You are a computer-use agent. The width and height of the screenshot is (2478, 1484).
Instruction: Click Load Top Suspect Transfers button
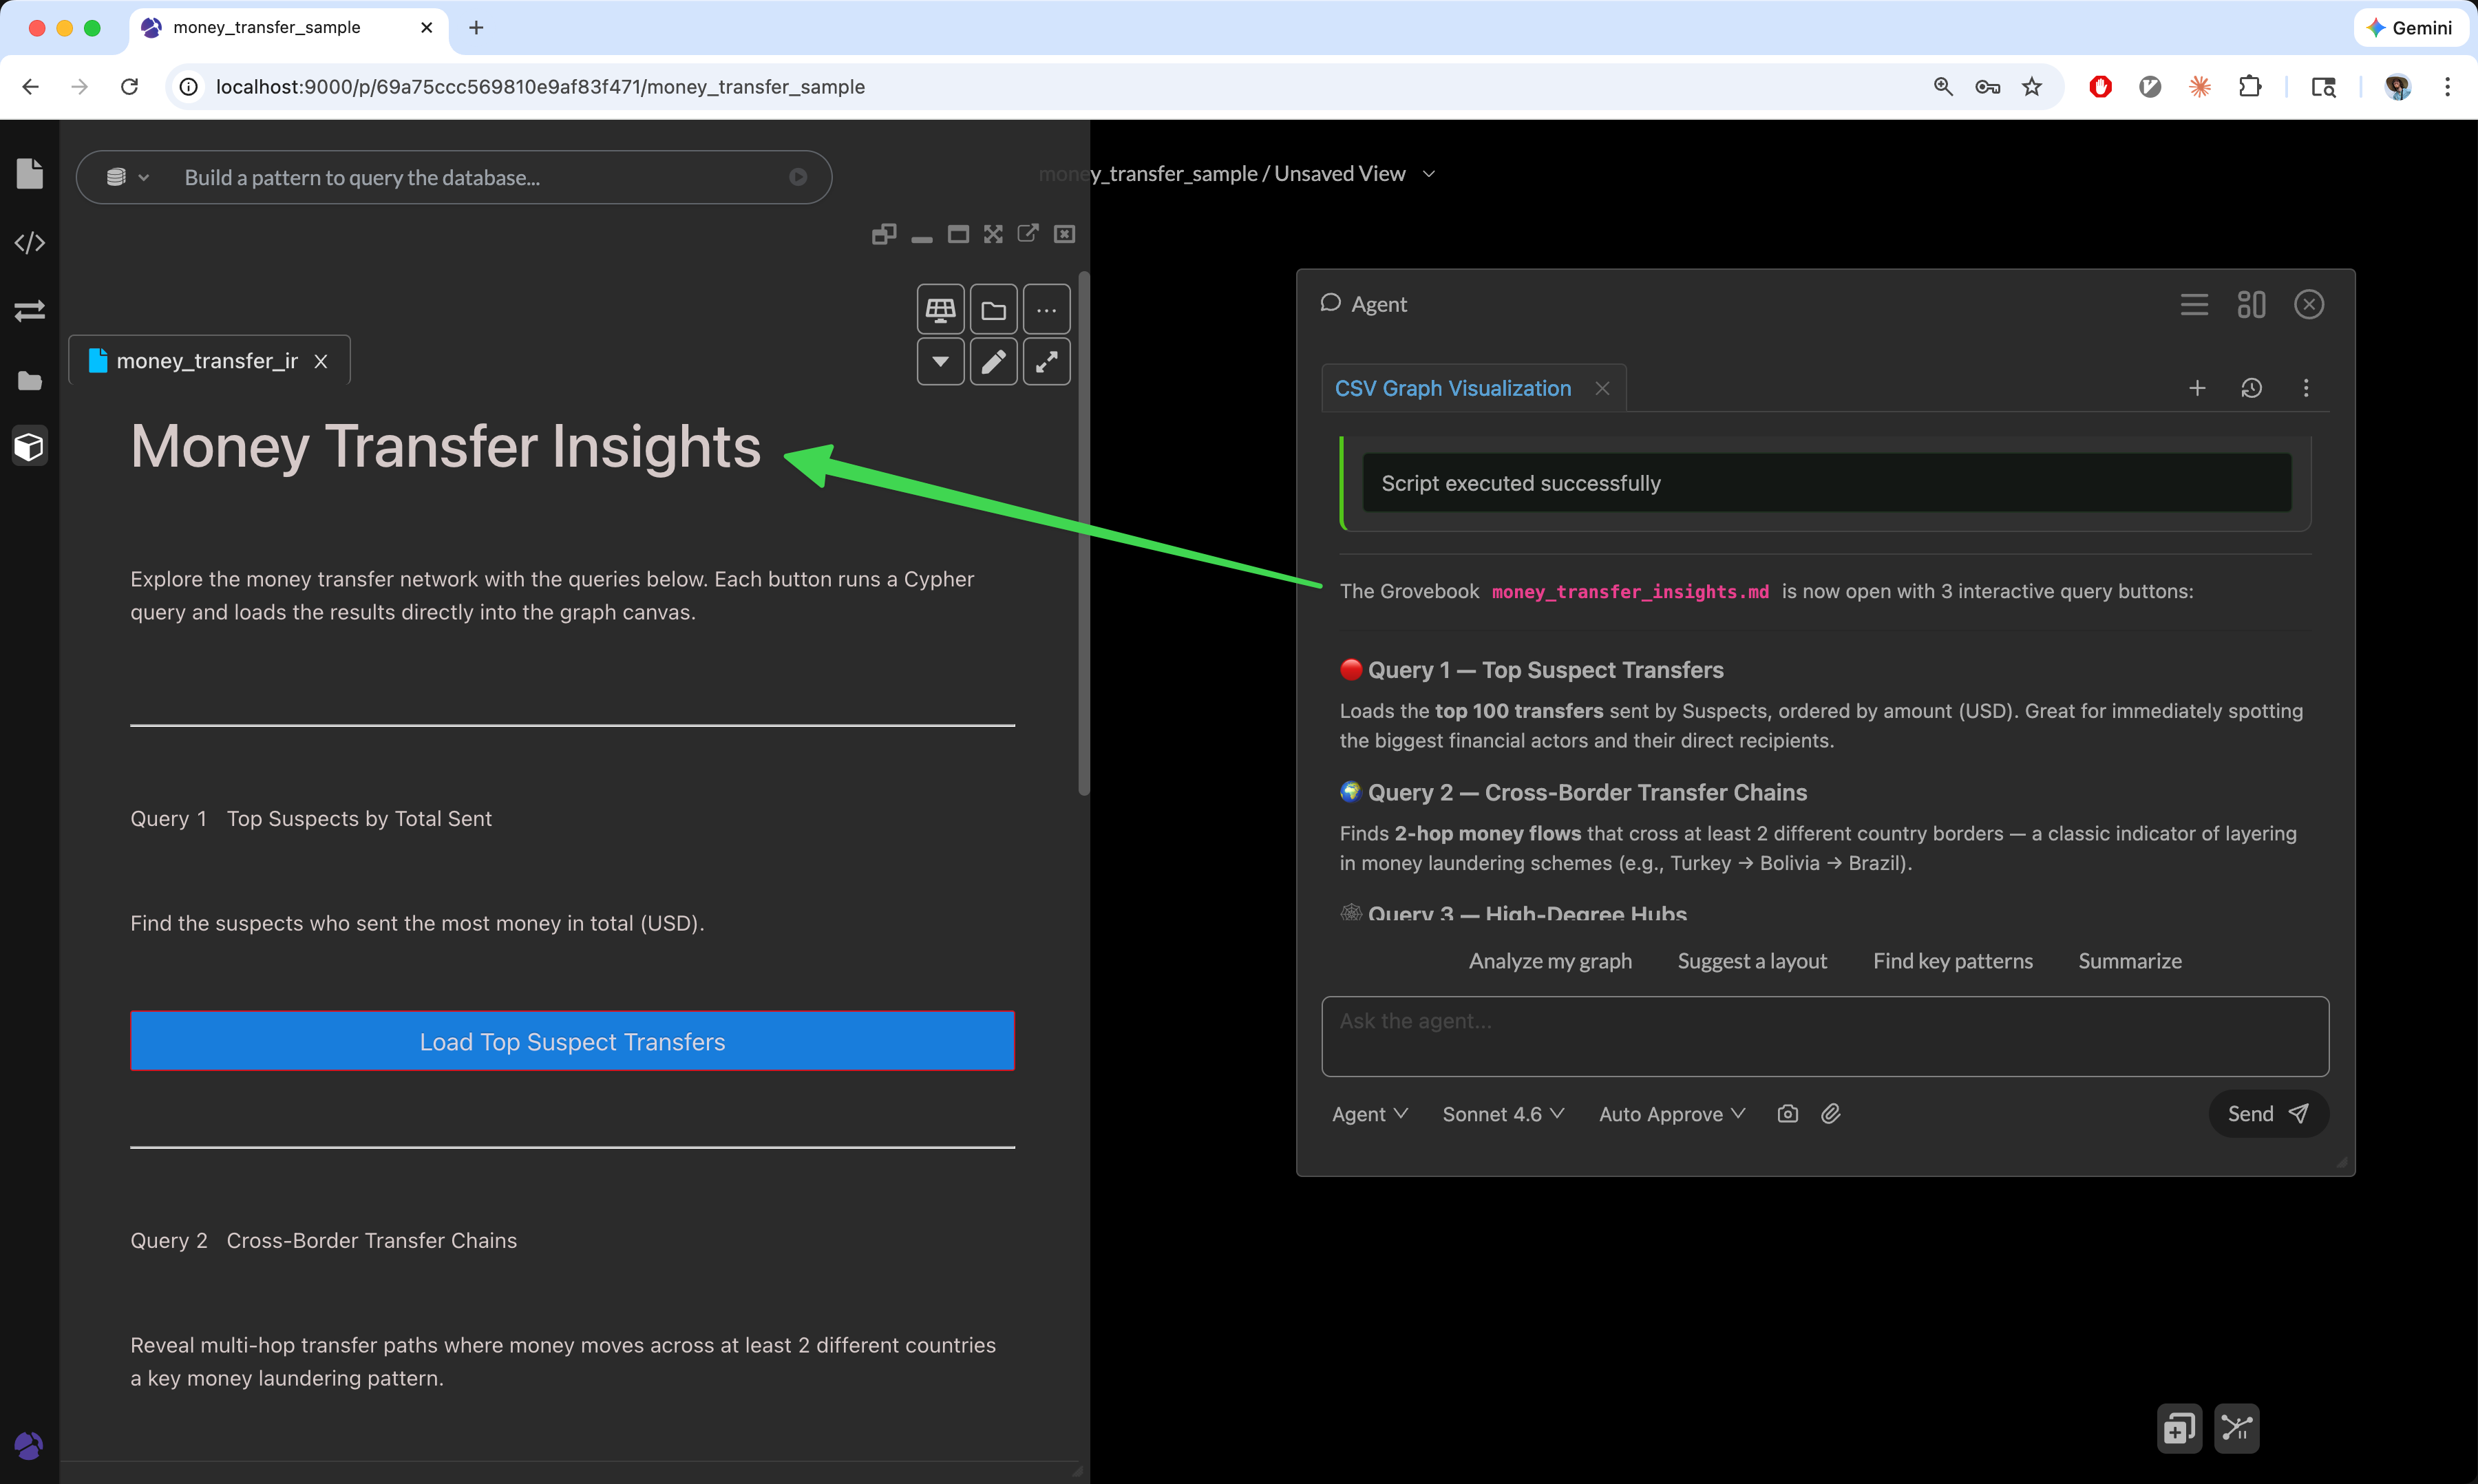coord(572,1041)
